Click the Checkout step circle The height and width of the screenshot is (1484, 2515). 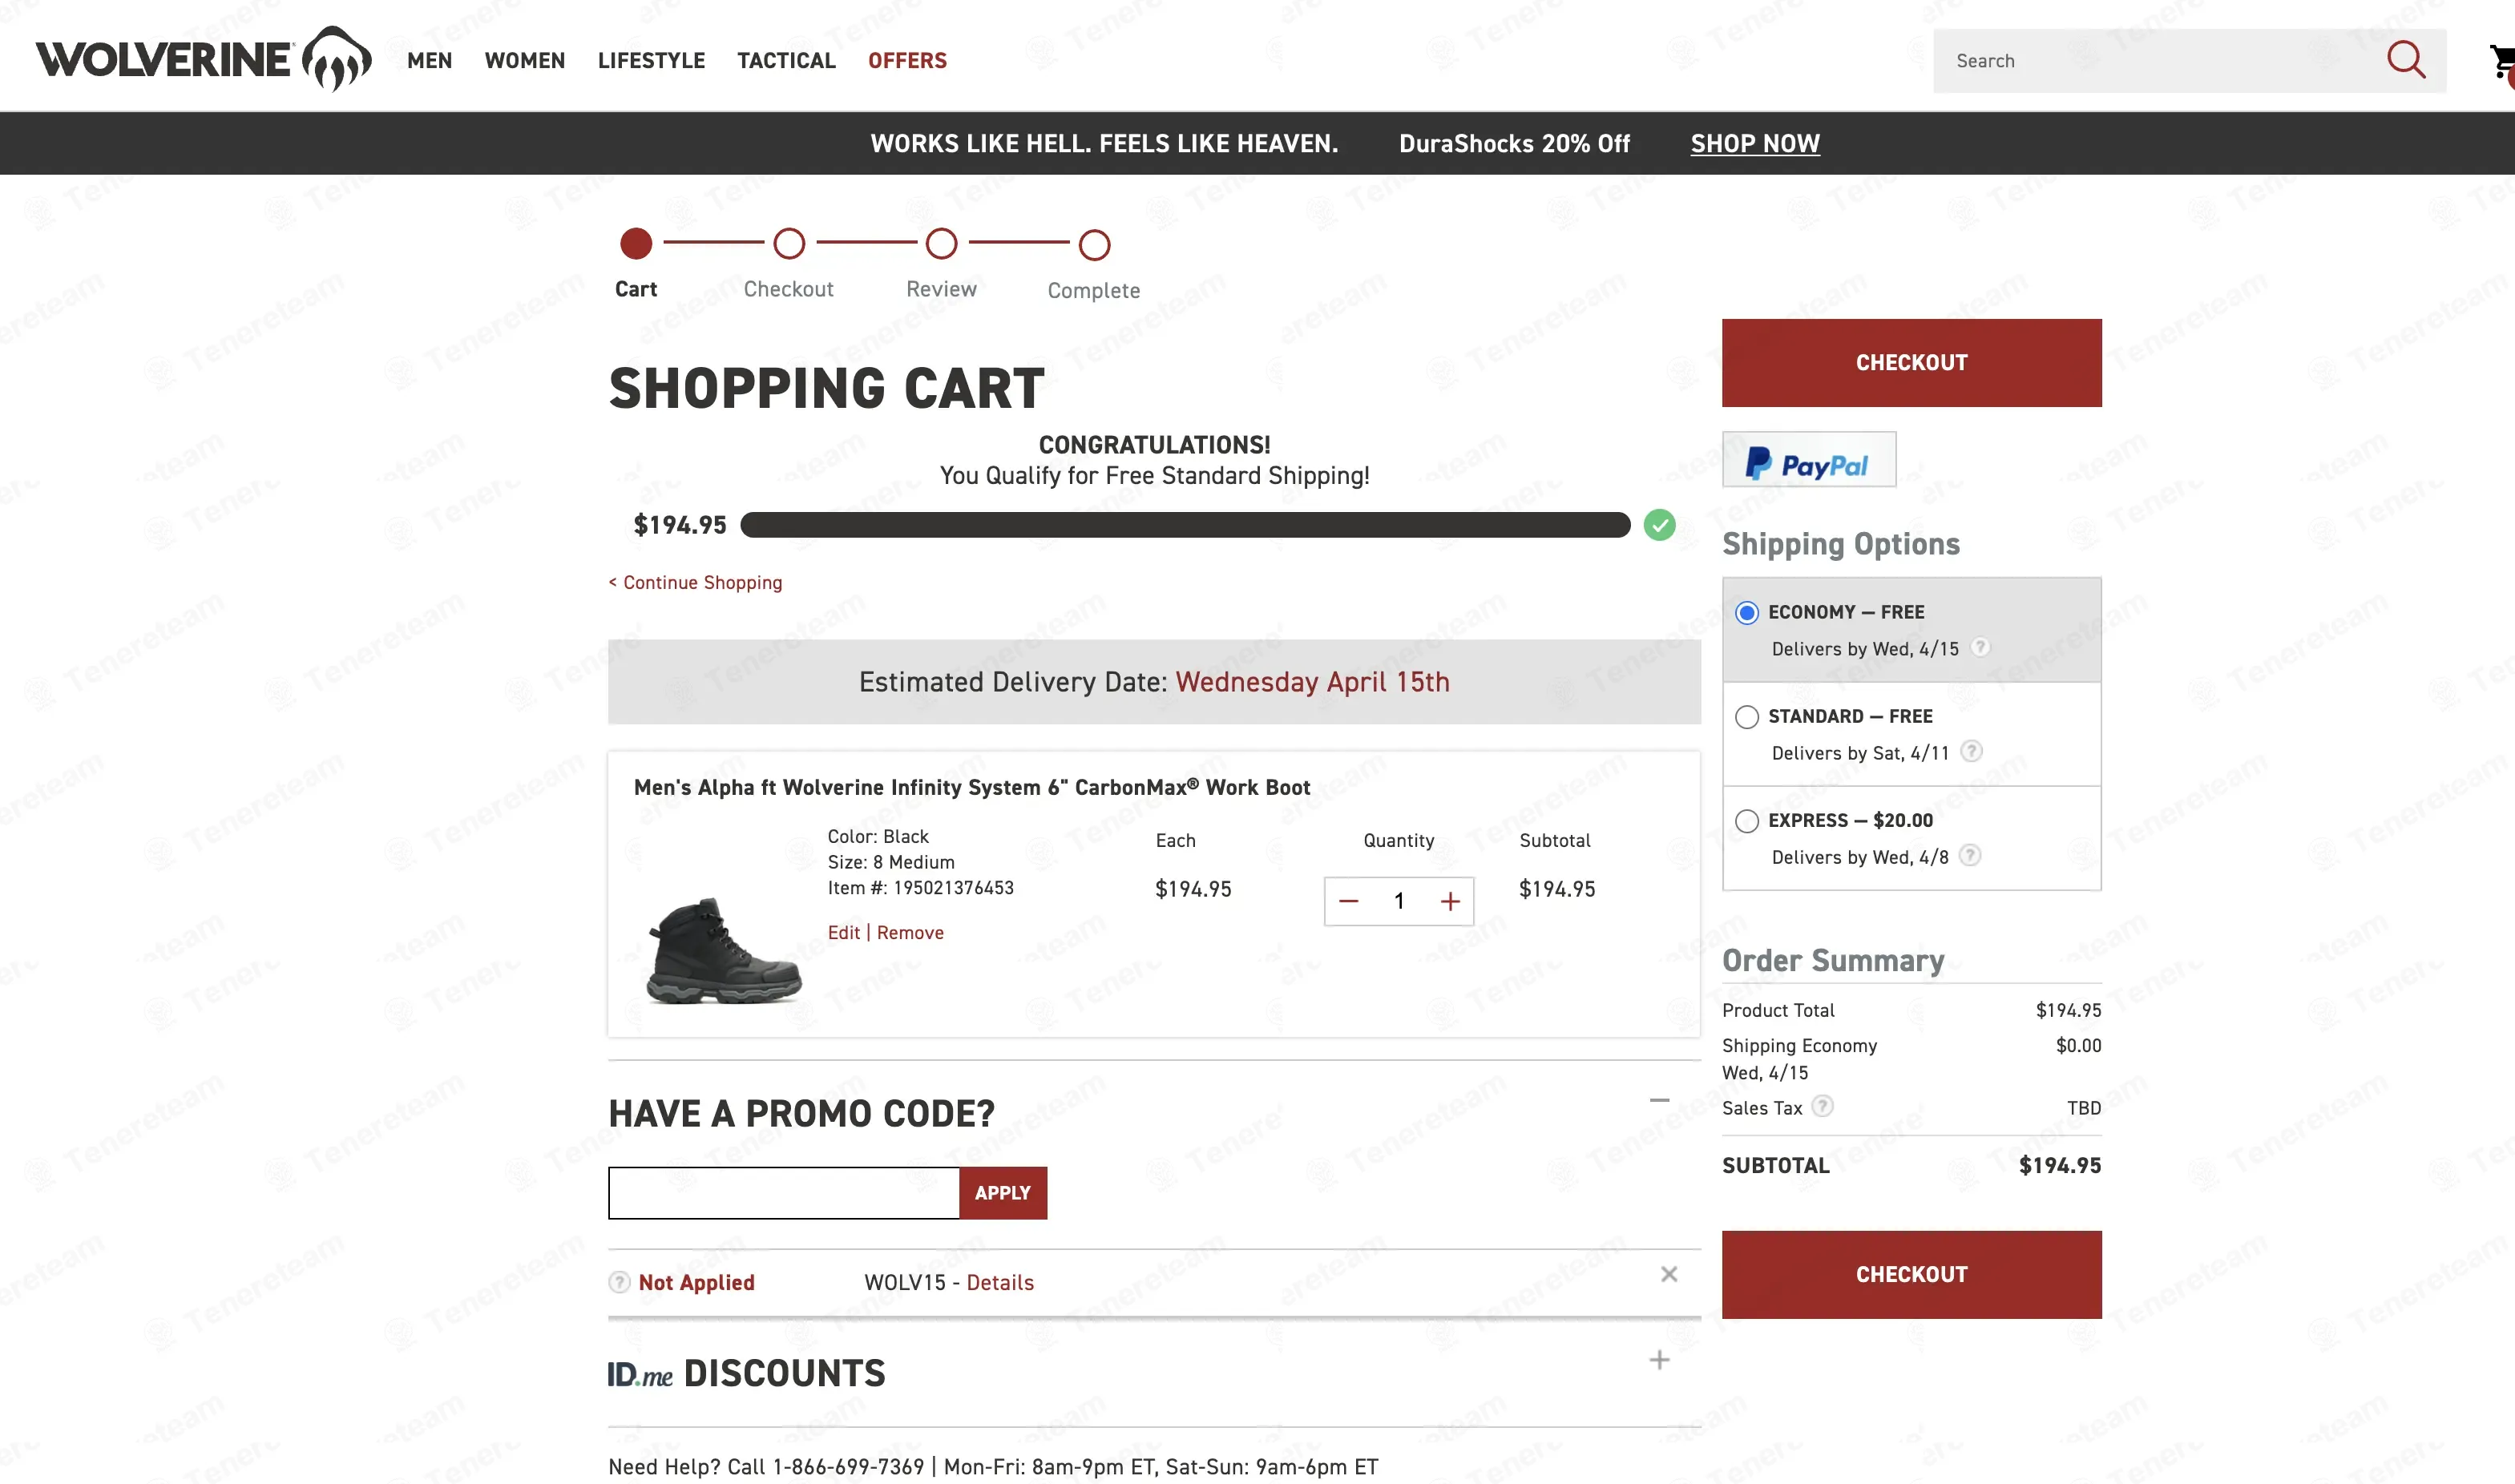tap(789, 244)
